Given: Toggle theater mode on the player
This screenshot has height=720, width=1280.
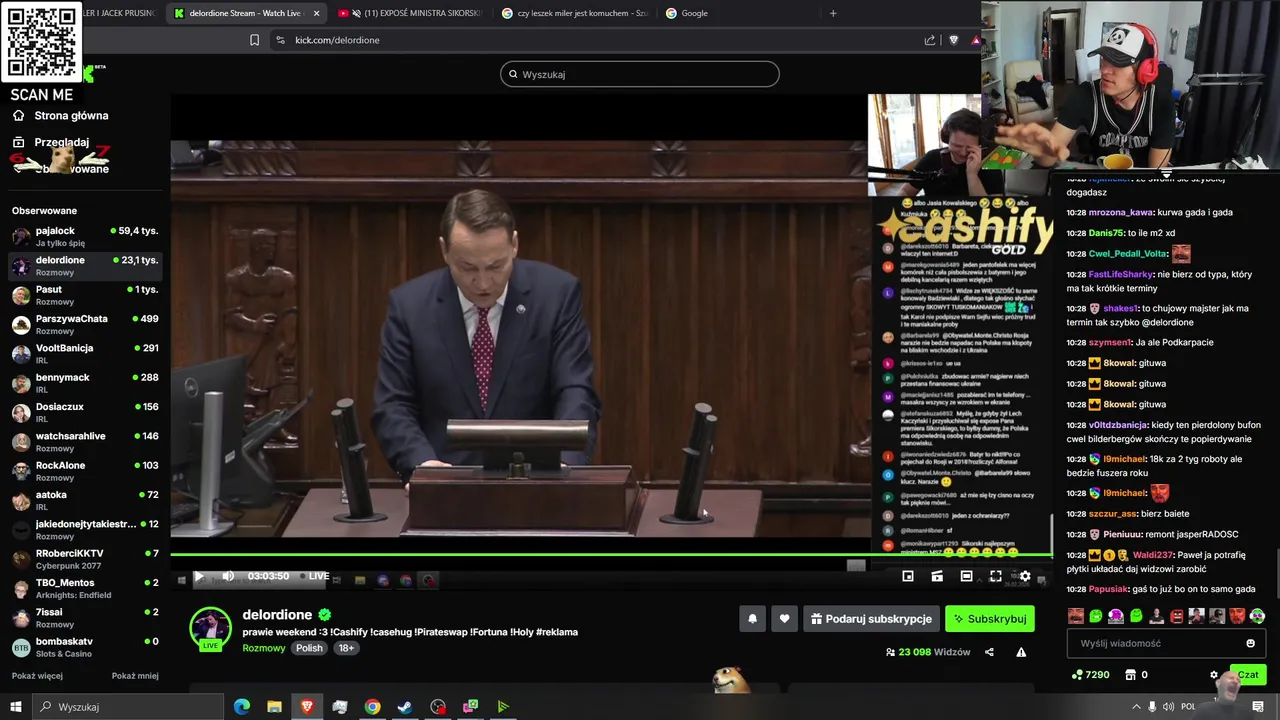Looking at the screenshot, I should (x=966, y=576).
